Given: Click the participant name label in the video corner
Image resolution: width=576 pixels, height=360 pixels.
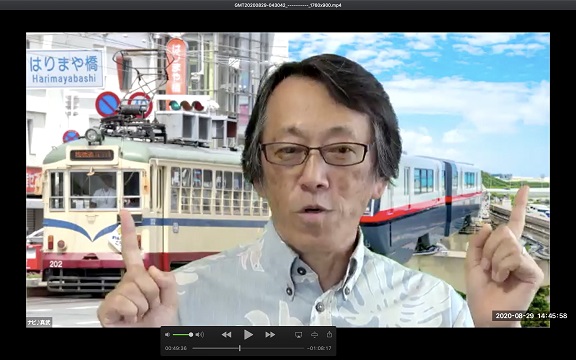Looking at the screenshot, I should click(x=39, y=322).
